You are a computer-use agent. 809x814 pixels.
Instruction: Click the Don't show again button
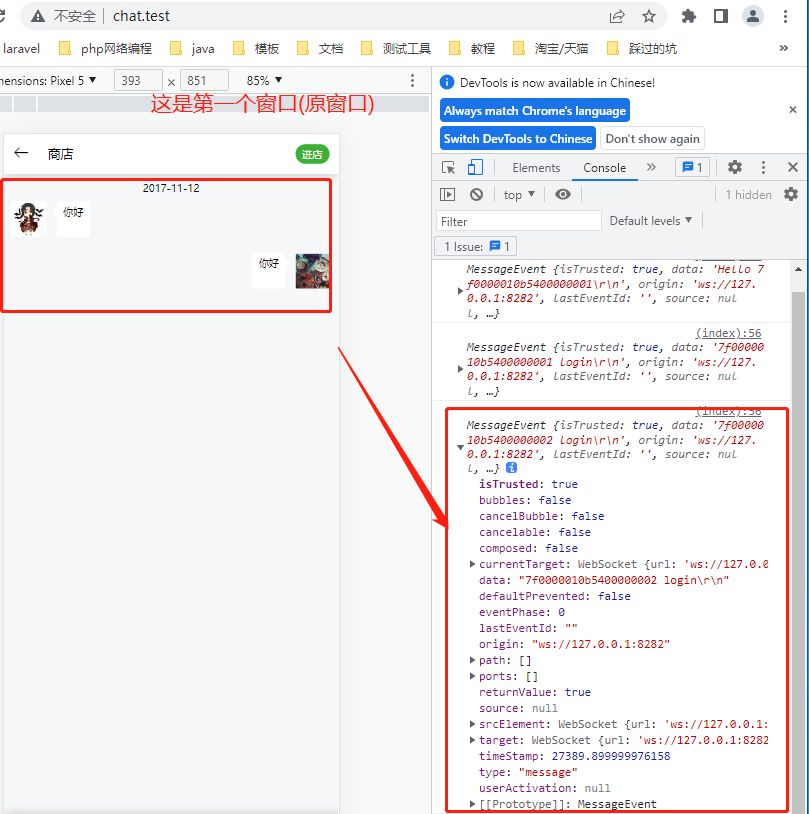(653, 138)
